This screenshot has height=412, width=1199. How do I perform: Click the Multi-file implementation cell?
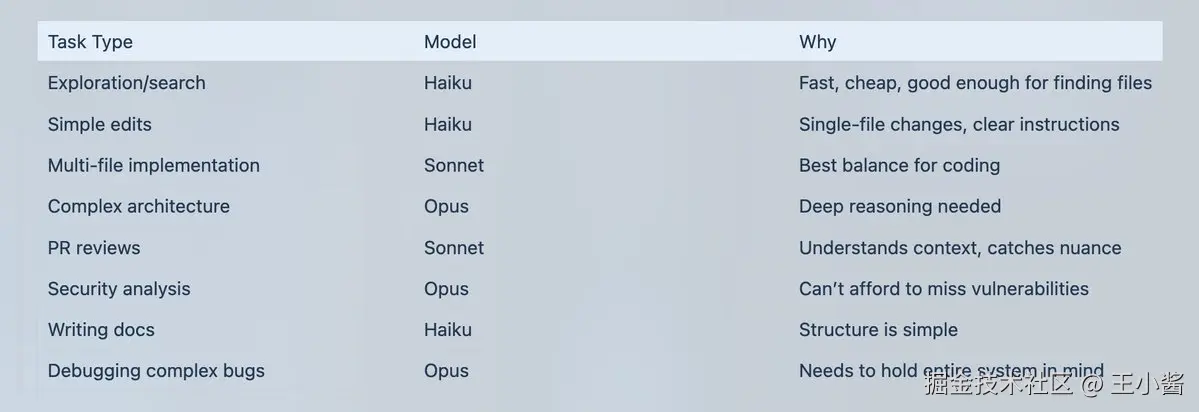(x=154, y=165)
